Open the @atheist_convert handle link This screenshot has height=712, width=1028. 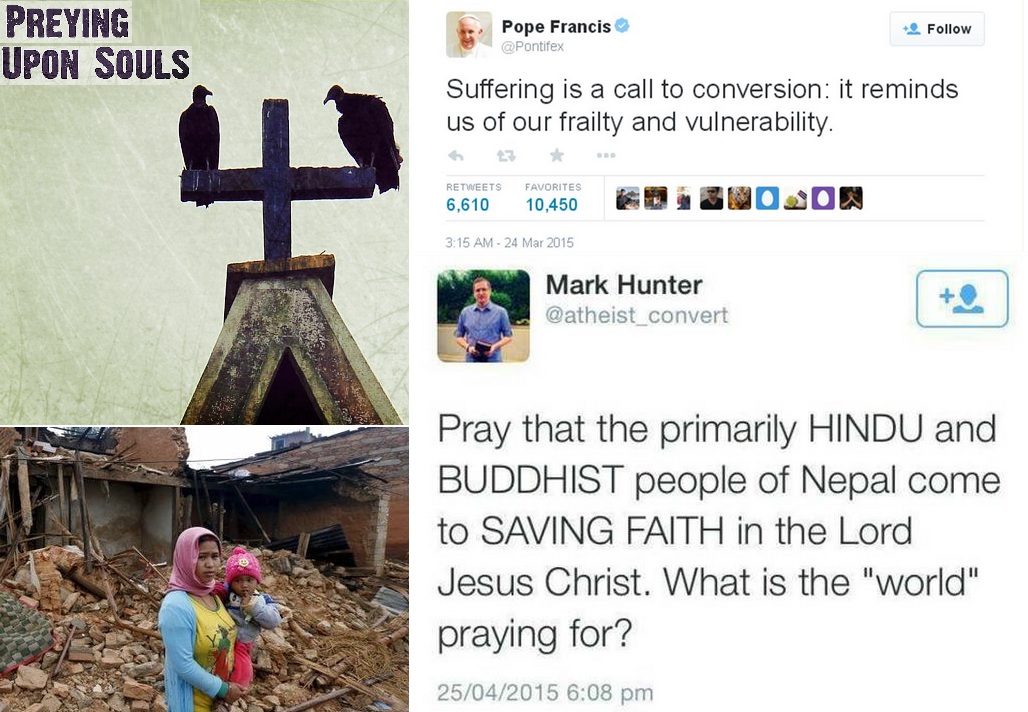(x=637, y=315)
